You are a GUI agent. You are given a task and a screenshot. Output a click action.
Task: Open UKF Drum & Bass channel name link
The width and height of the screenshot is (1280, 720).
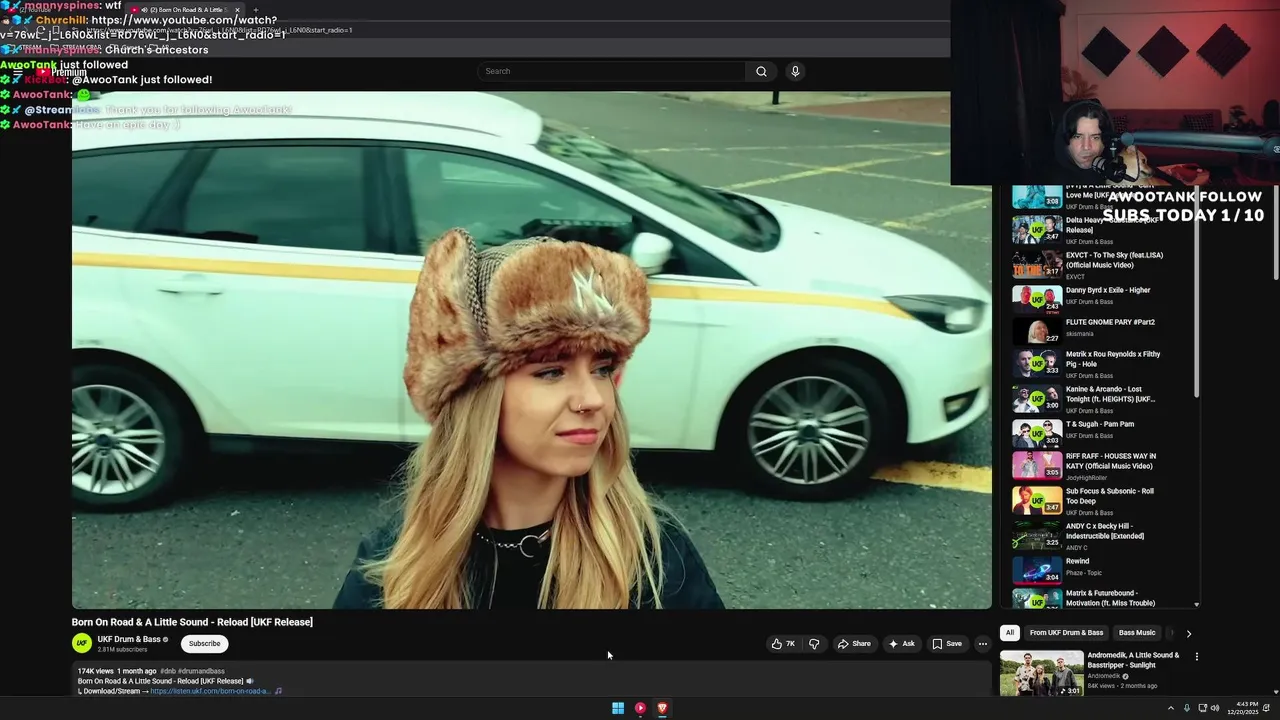pos(129,639)
